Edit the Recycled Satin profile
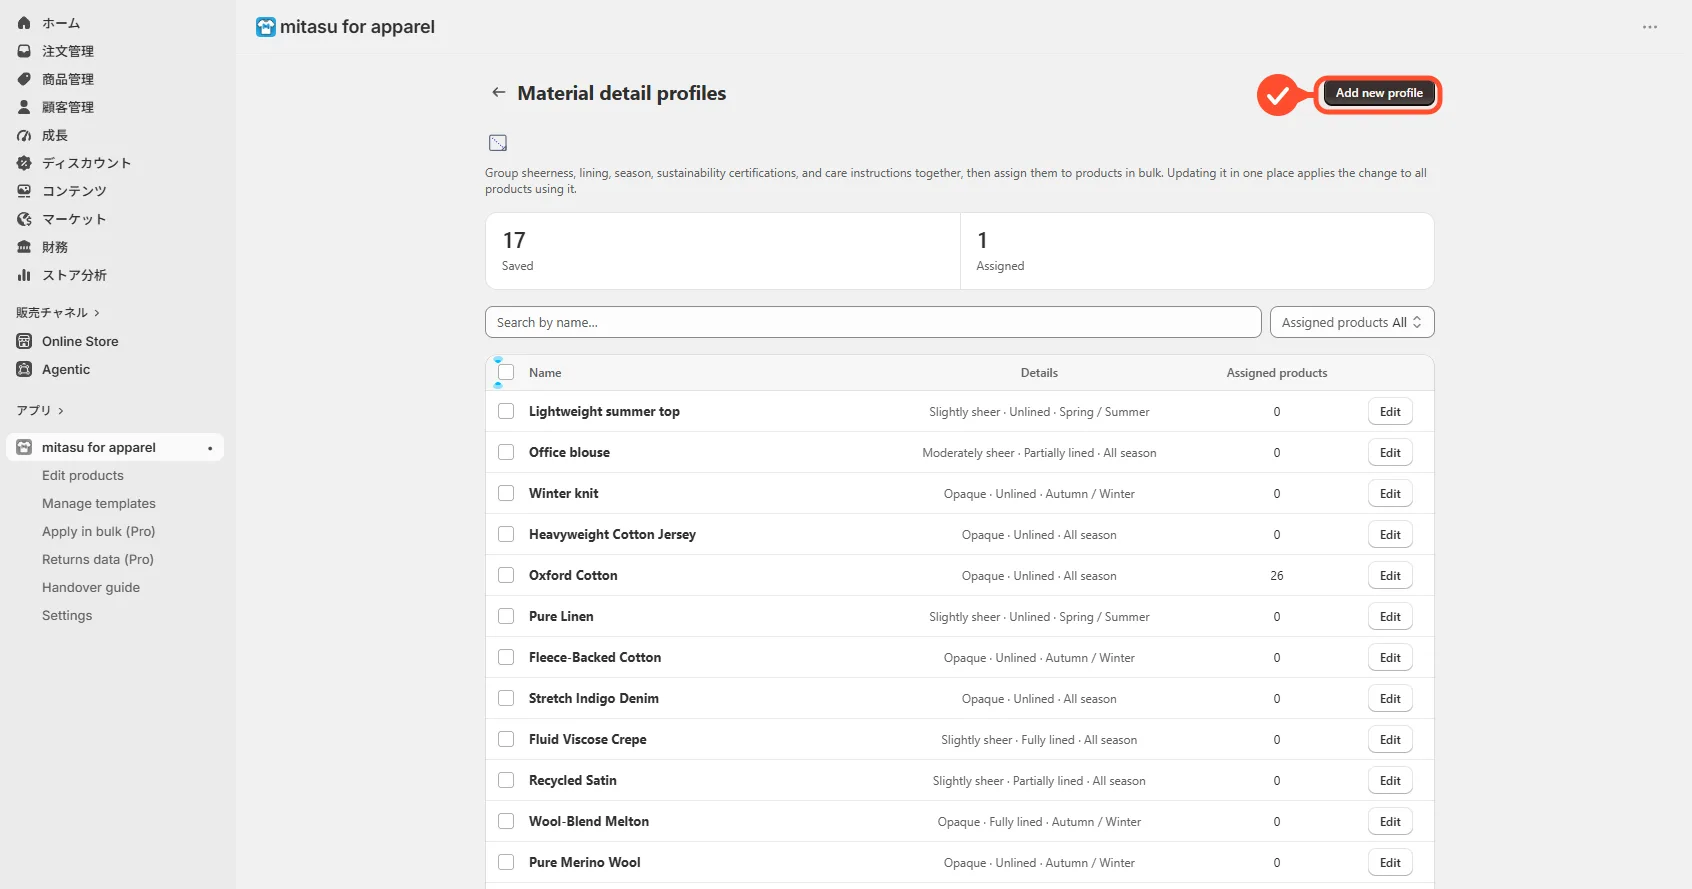Screen dimensions: 1692x889 pos(1390,780)
